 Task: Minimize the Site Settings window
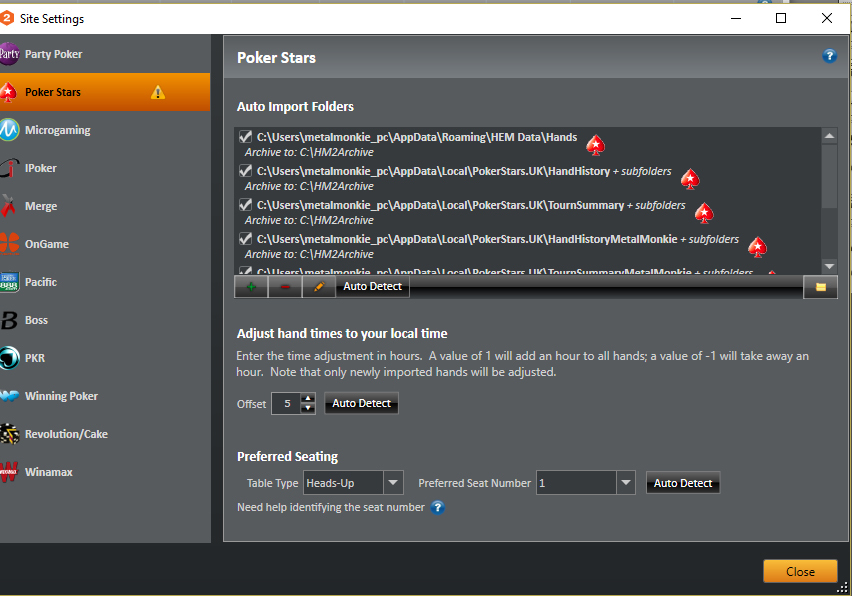point(736,18)
